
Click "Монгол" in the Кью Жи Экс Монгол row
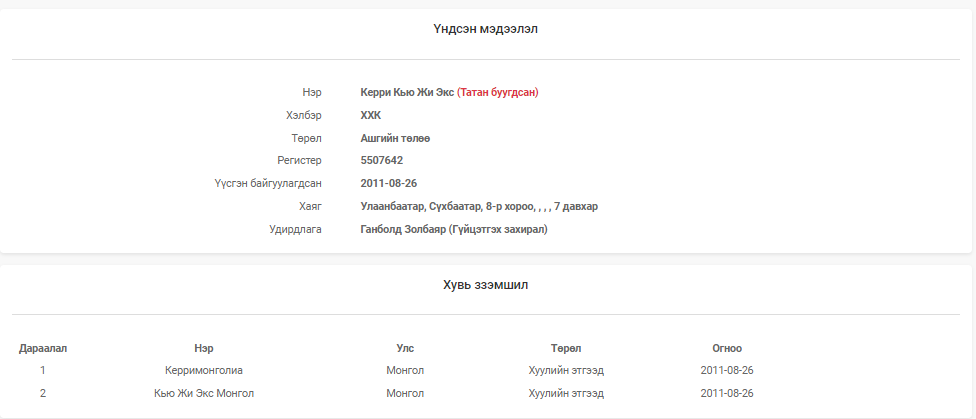405,393
